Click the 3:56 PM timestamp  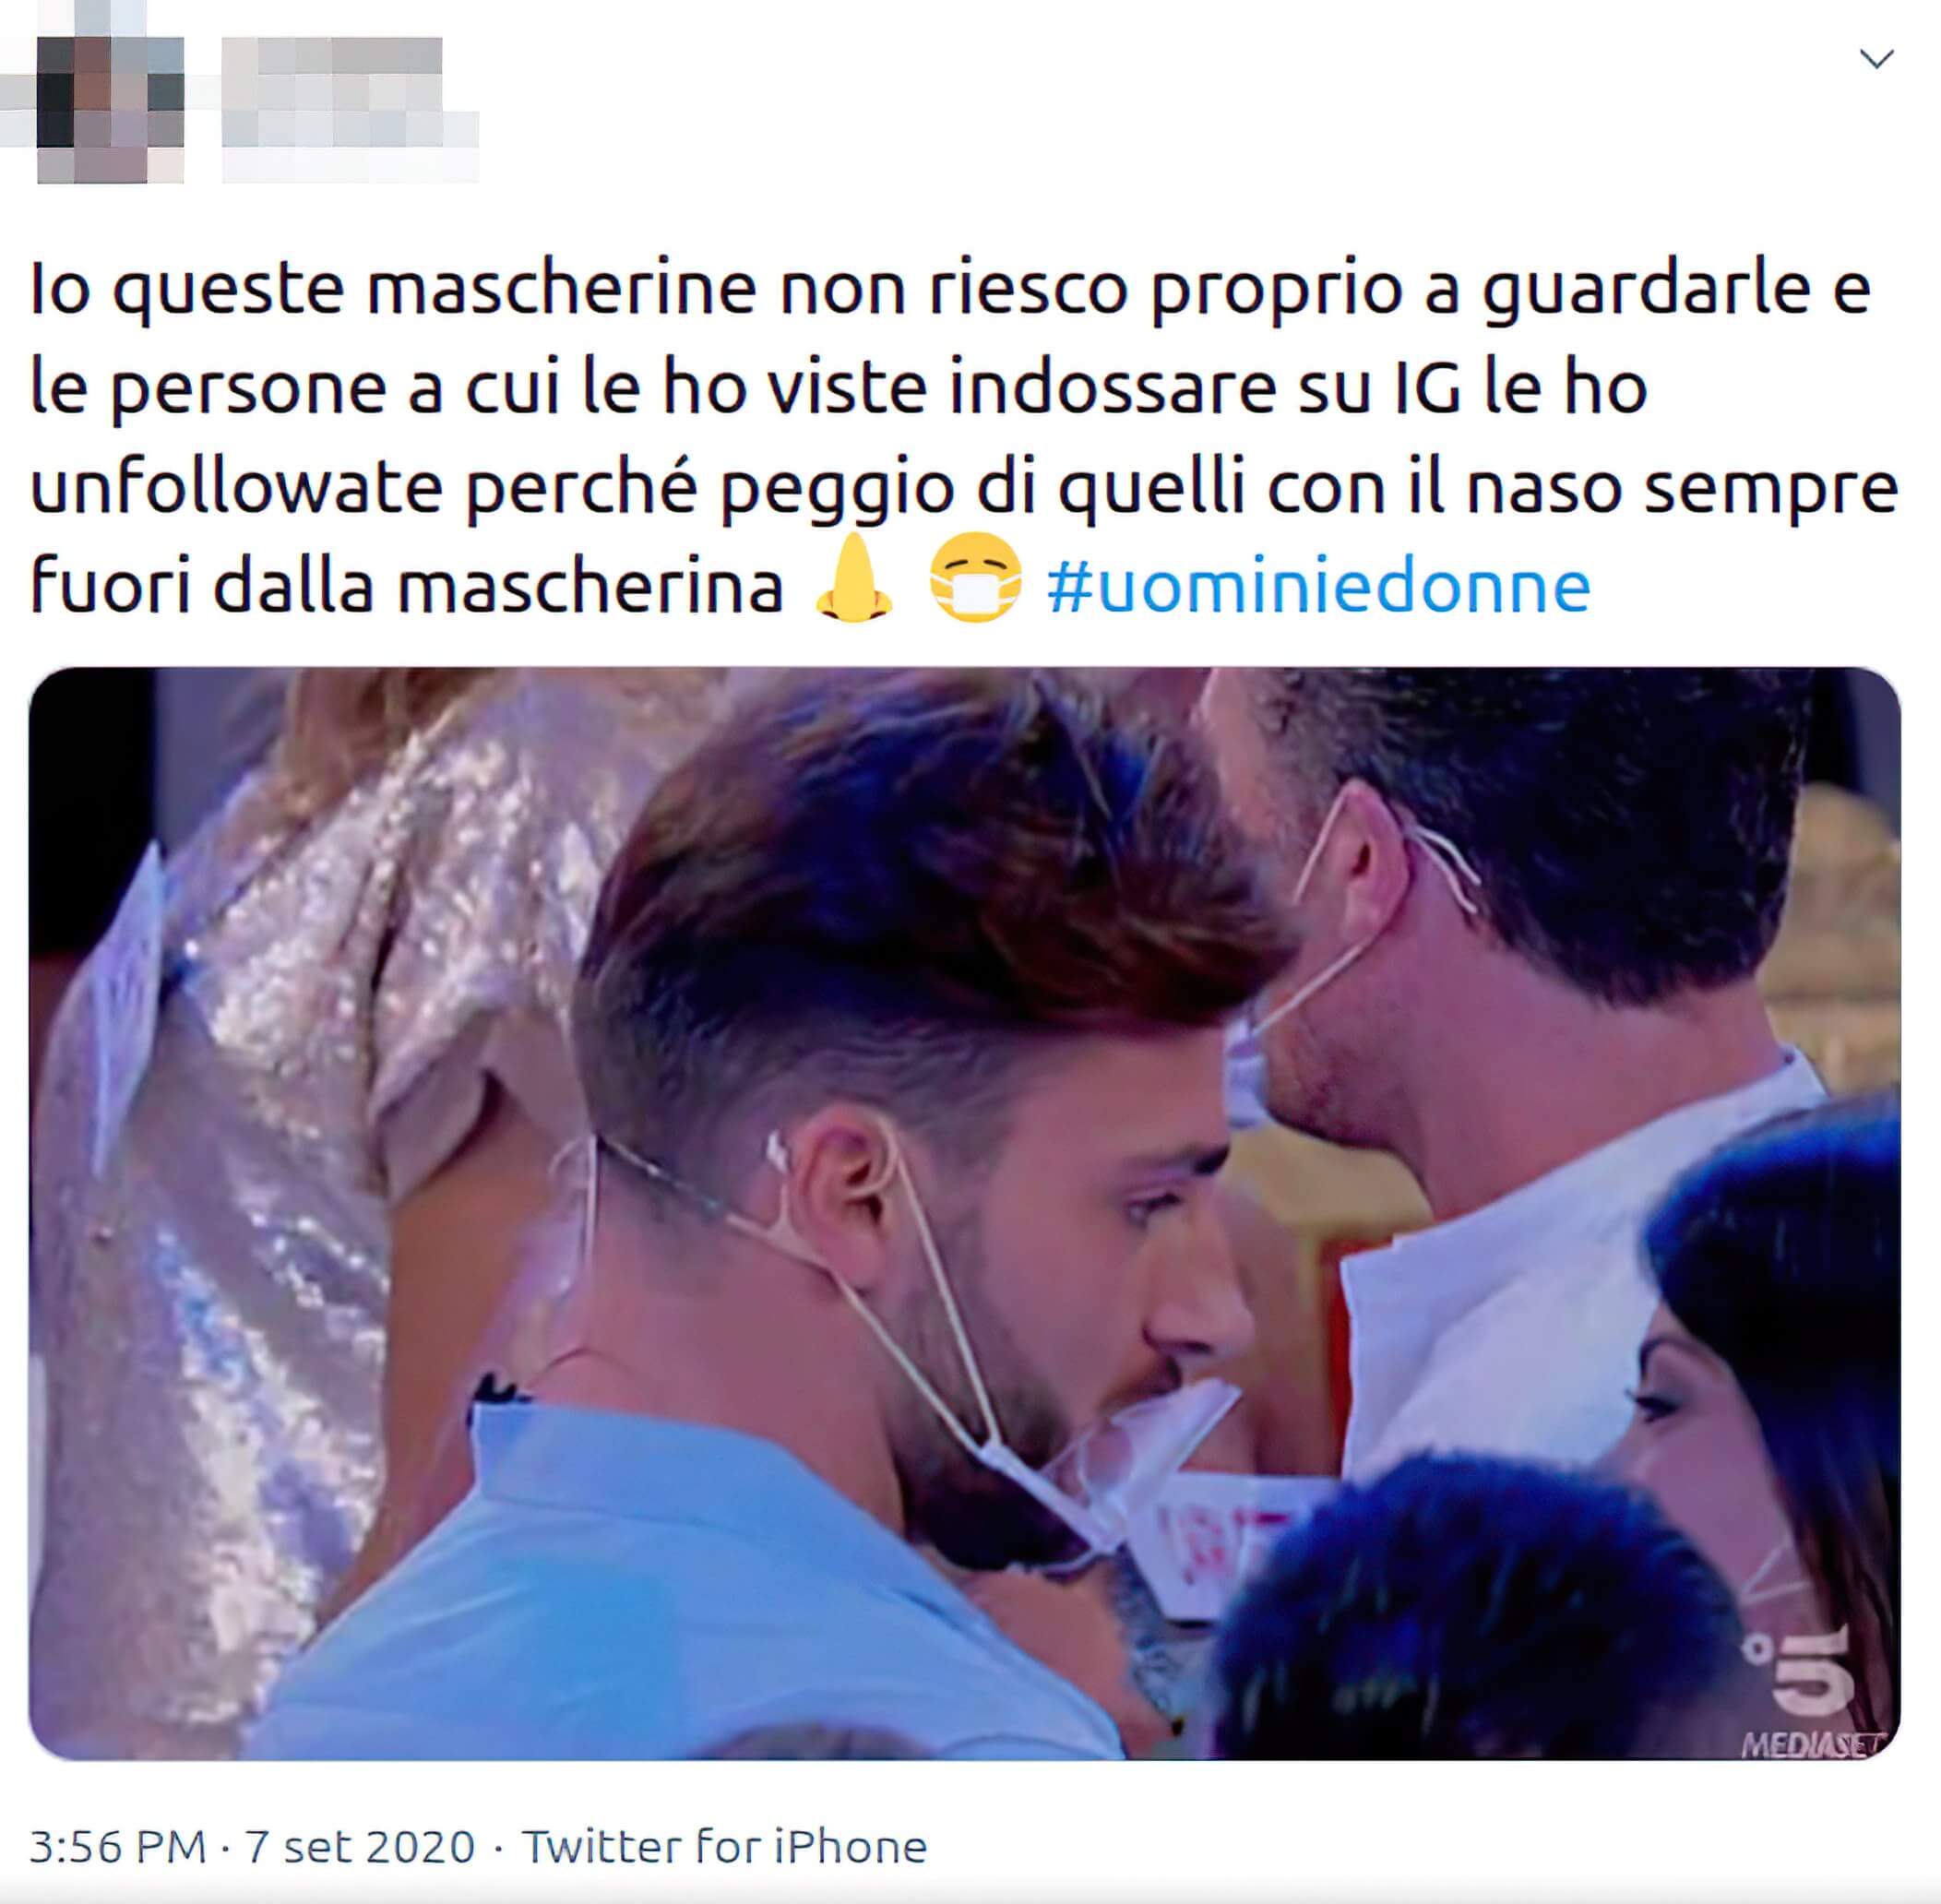(118, 1846)
